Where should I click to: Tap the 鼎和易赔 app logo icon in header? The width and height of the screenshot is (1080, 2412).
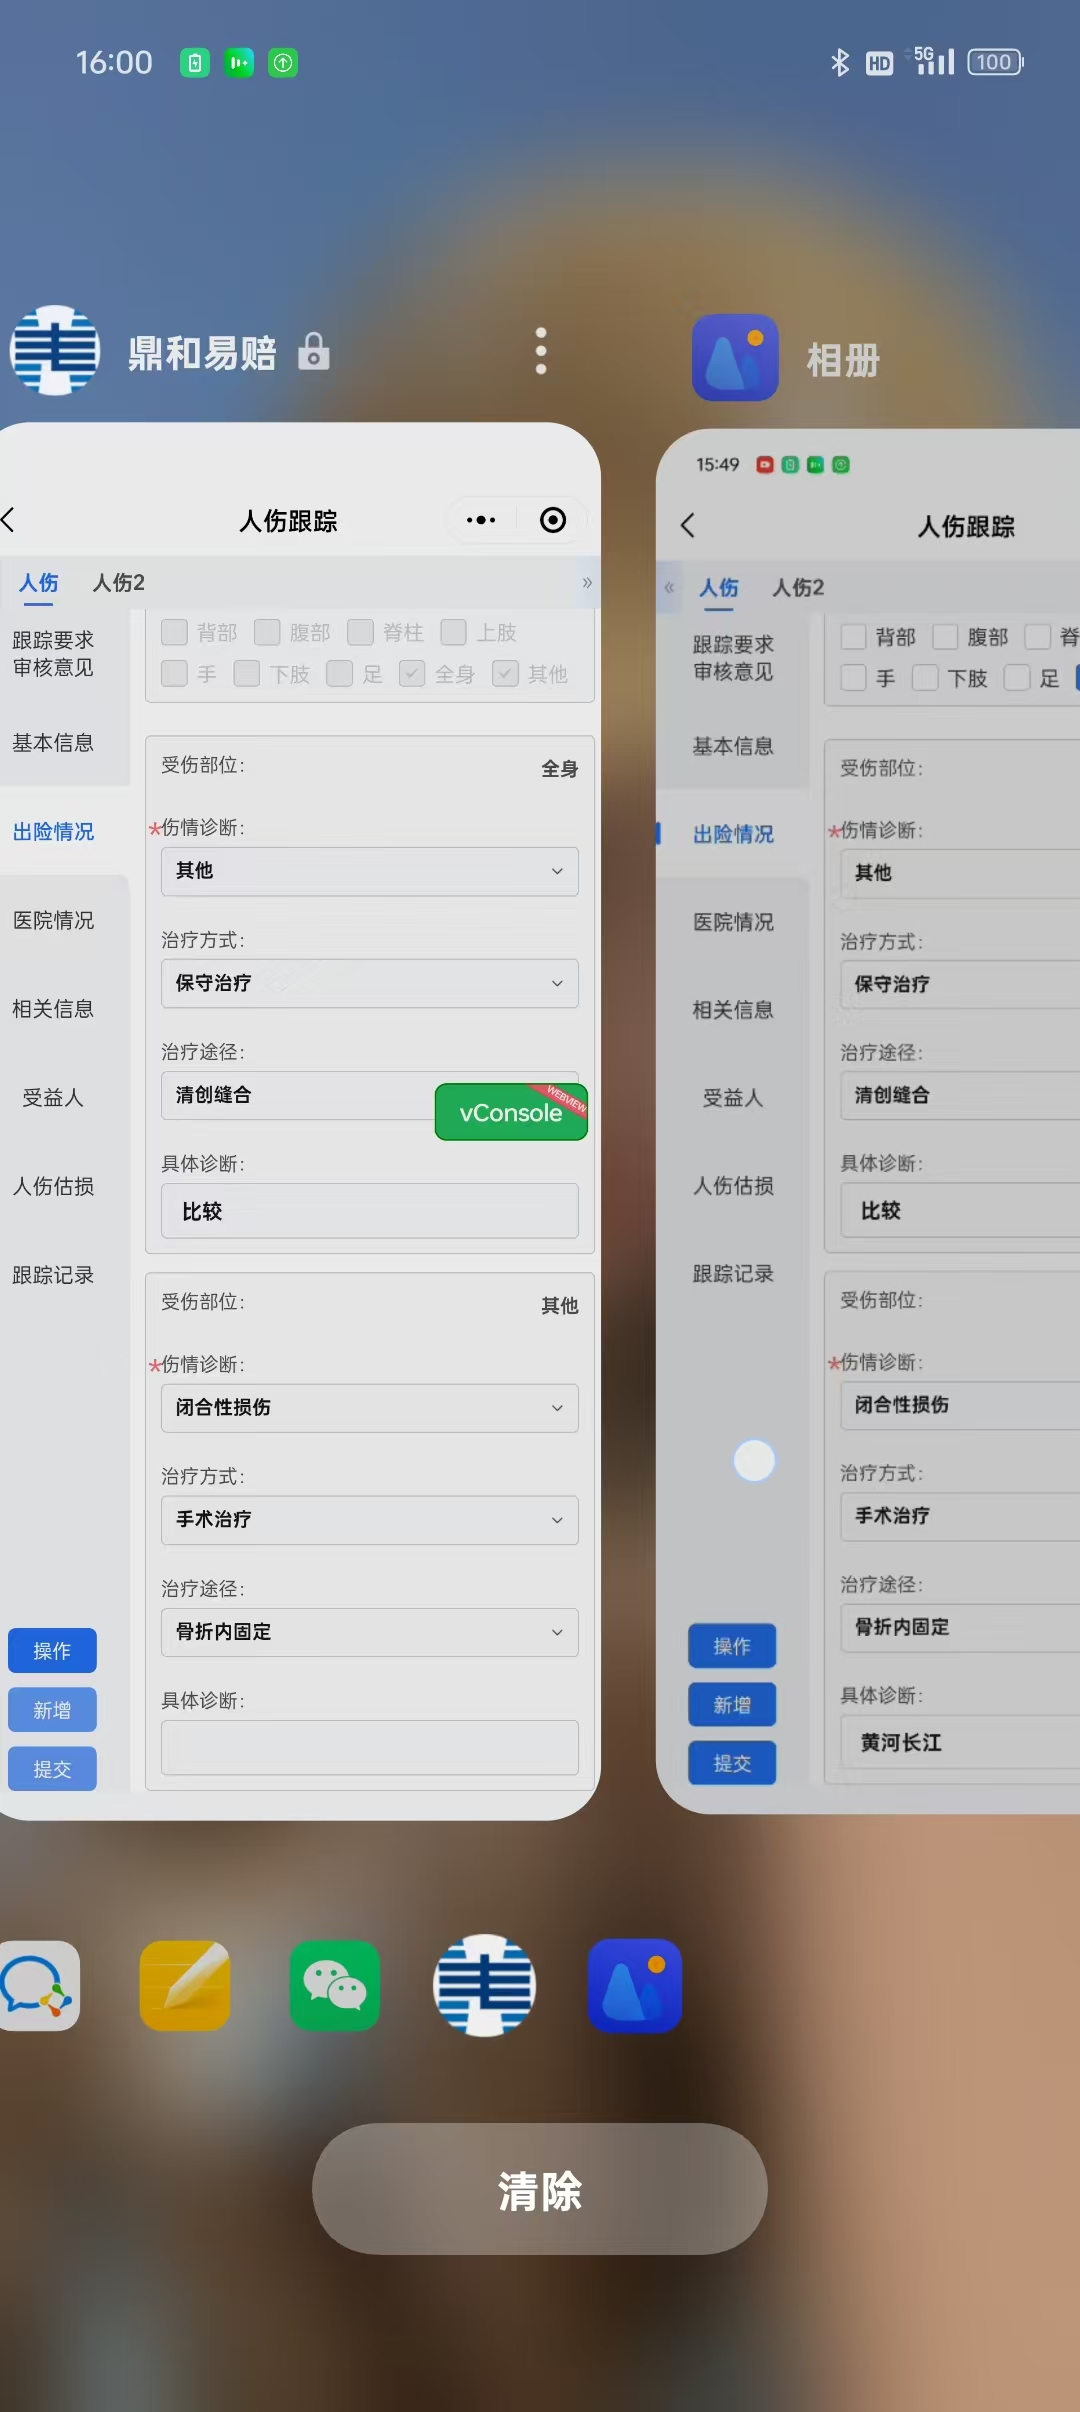click(55, 351)
